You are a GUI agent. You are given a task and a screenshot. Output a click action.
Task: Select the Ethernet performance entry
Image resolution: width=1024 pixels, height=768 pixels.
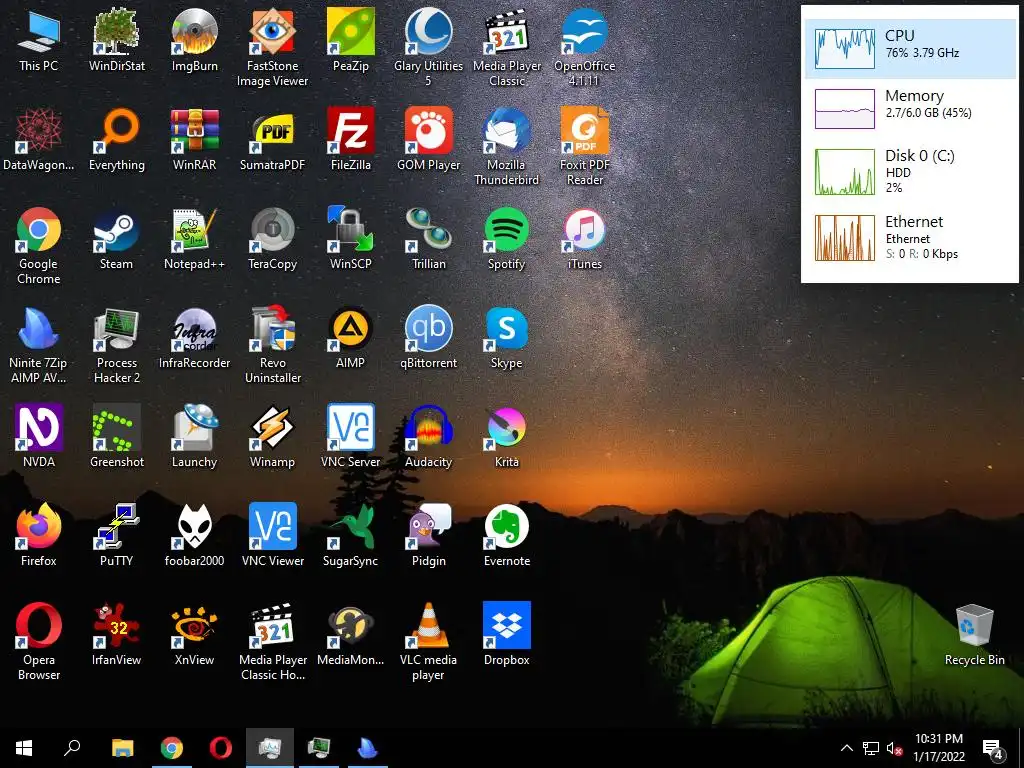(x=910, y=237)
